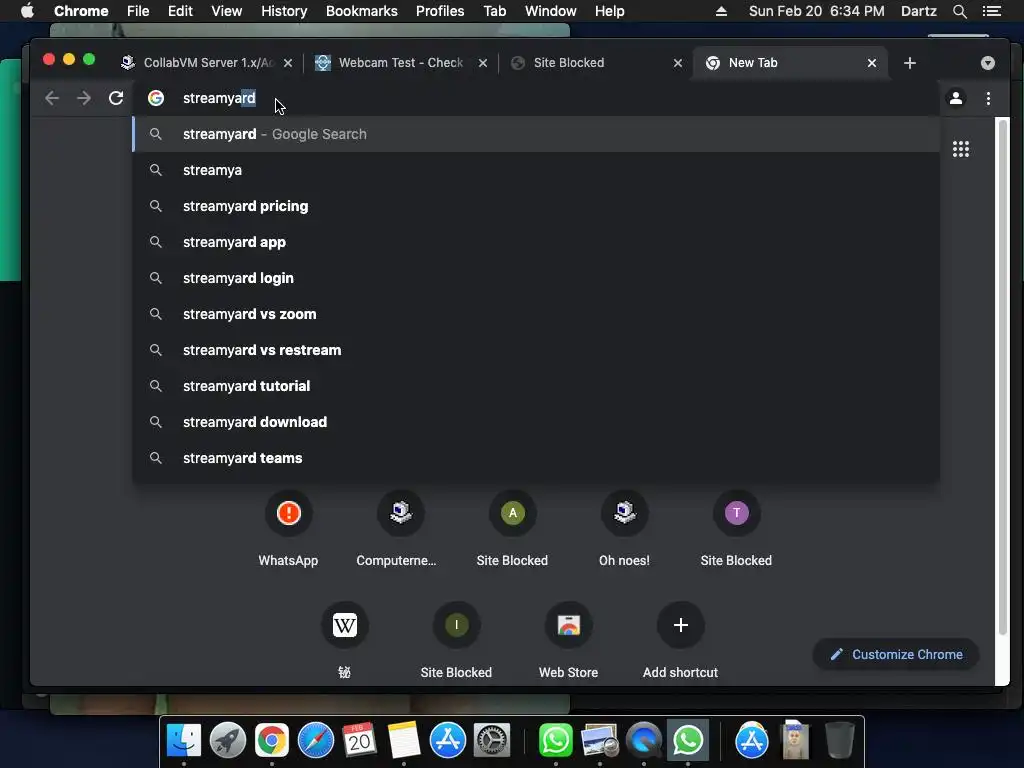
Task: Open the Apple menu
Action: point(27,11)
